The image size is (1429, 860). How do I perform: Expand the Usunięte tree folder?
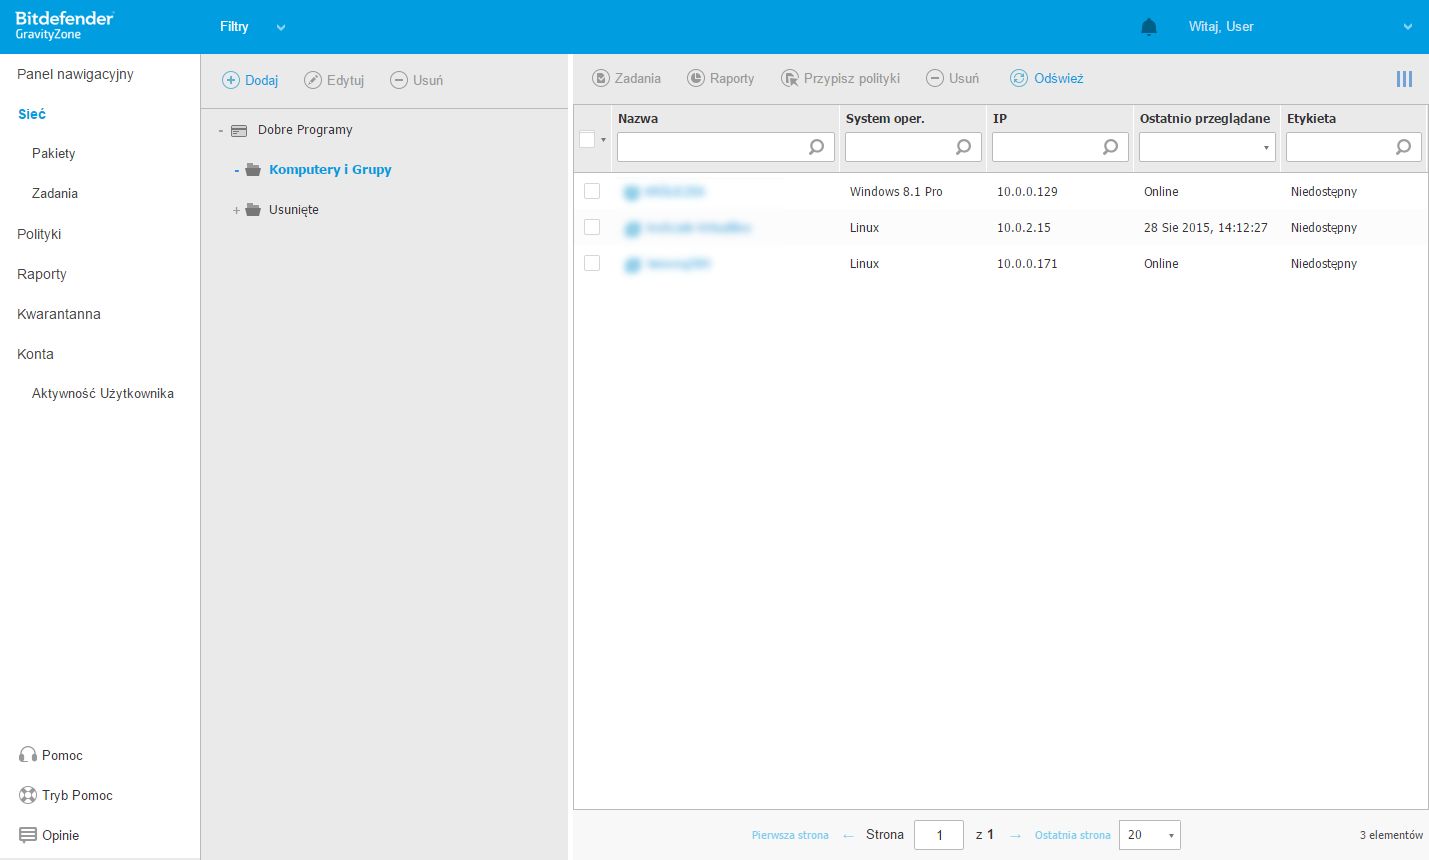(x=237, y=210)
